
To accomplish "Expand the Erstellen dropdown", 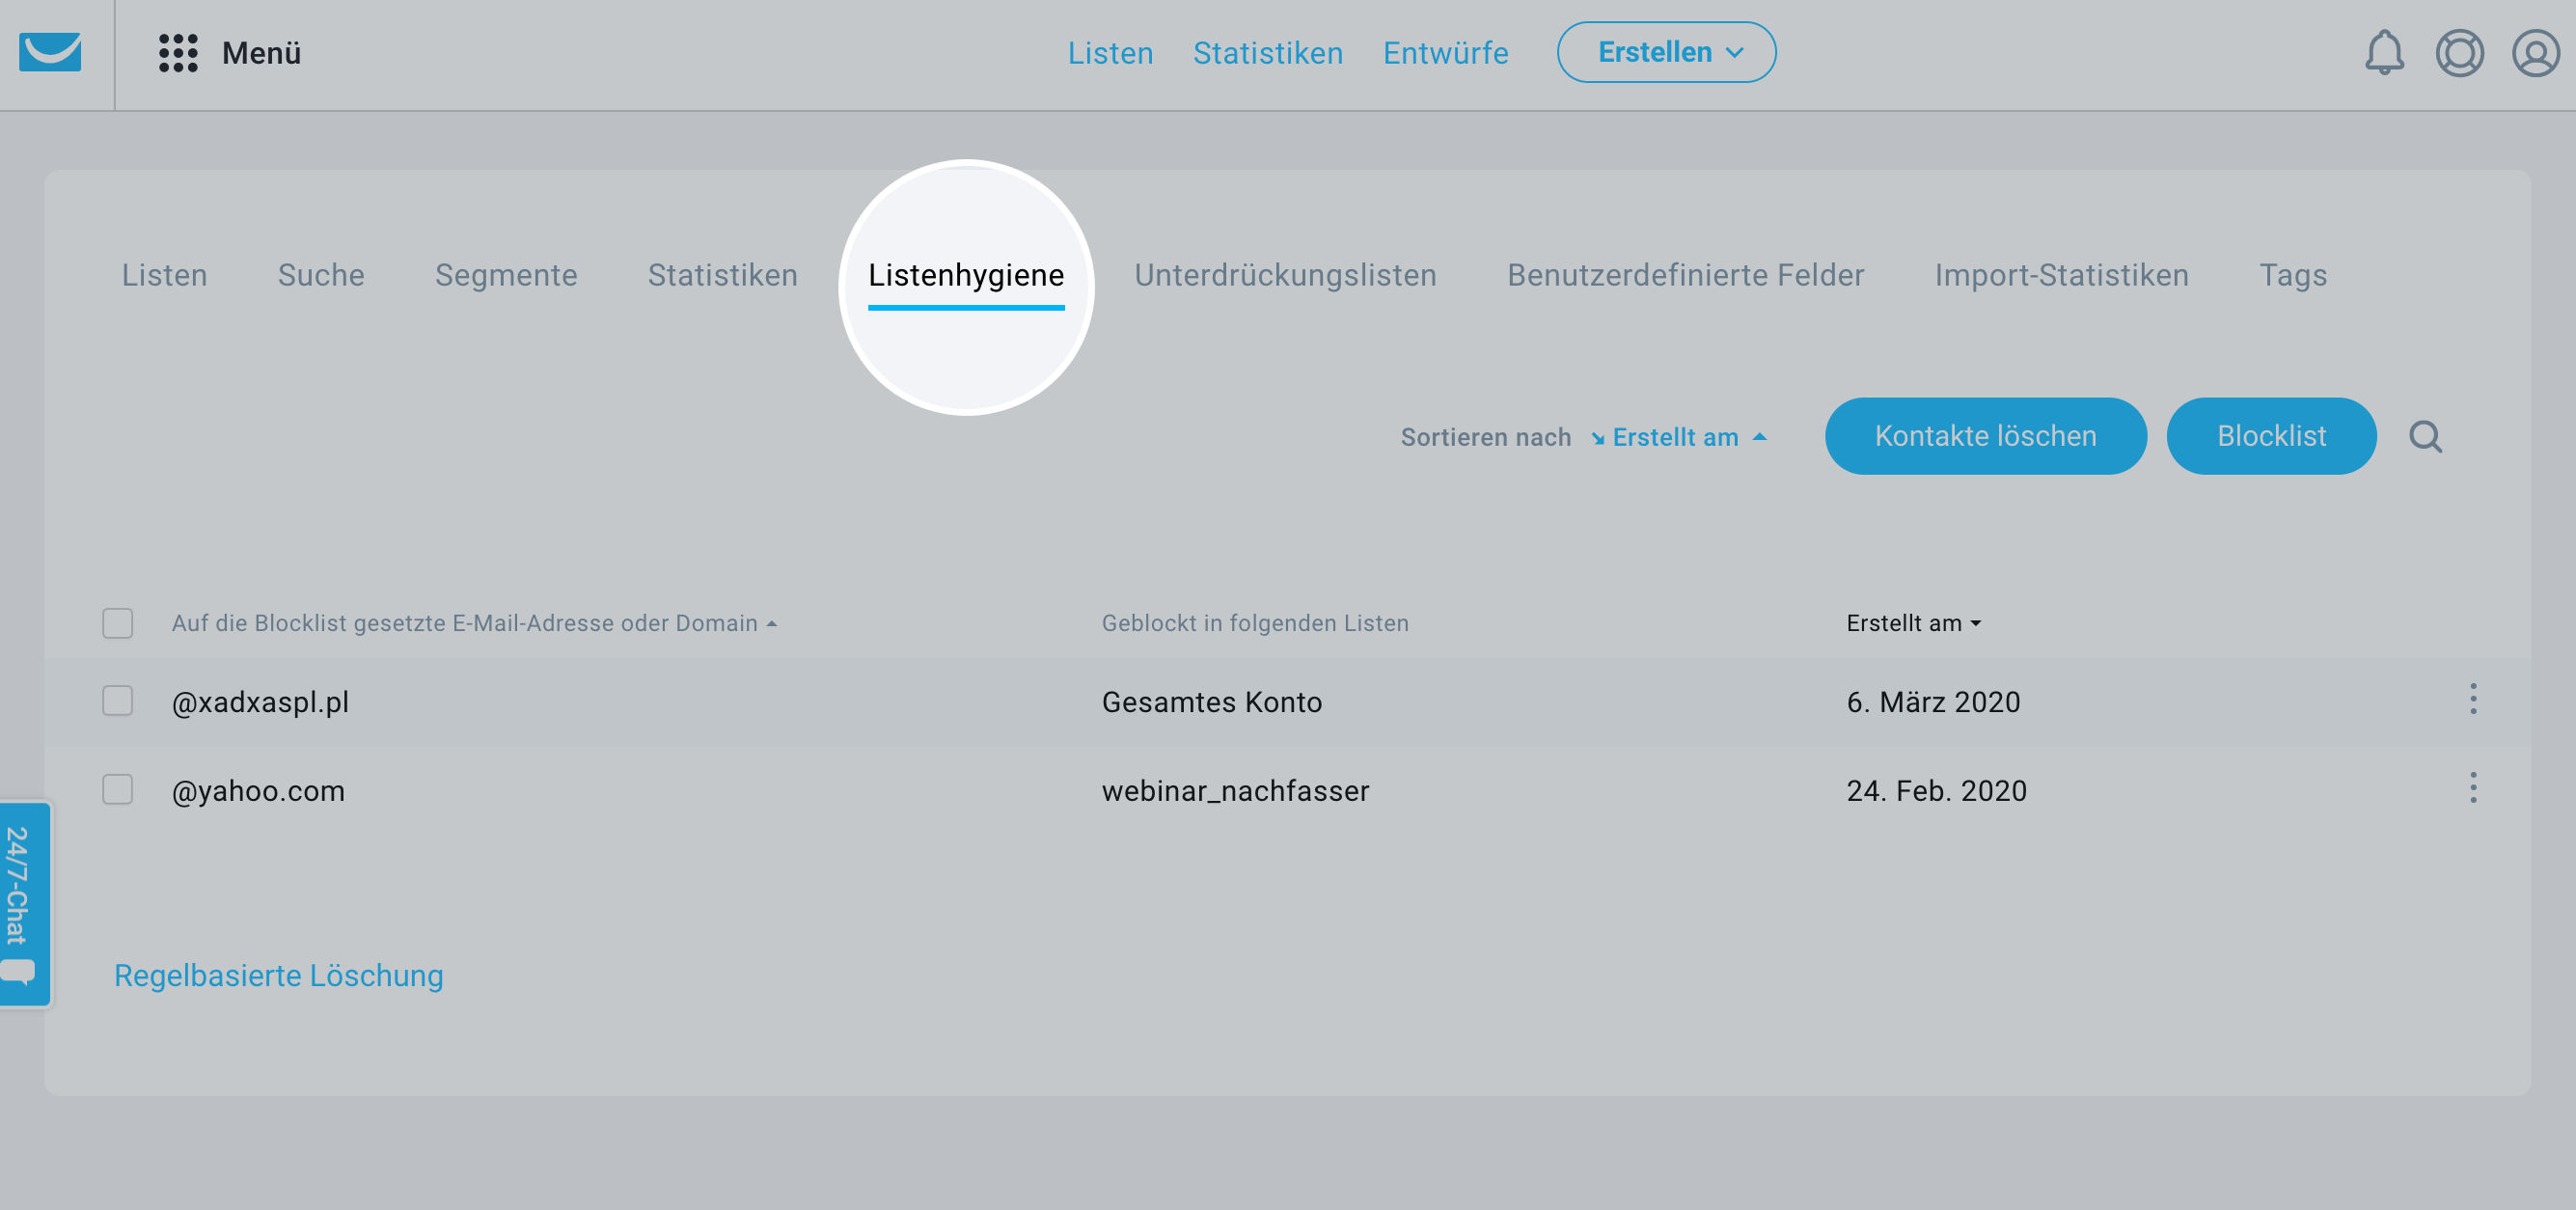I will click(1666, 53).
